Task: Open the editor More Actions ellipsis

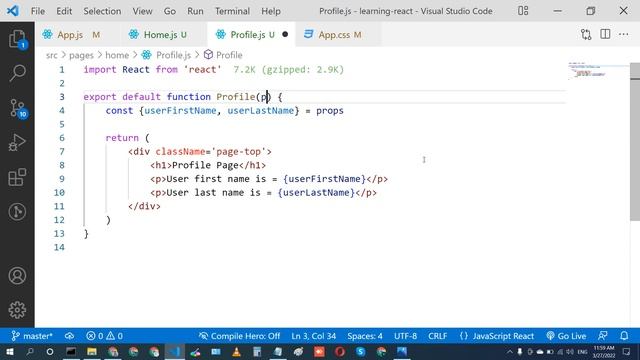Action: (x=624, y=34)
